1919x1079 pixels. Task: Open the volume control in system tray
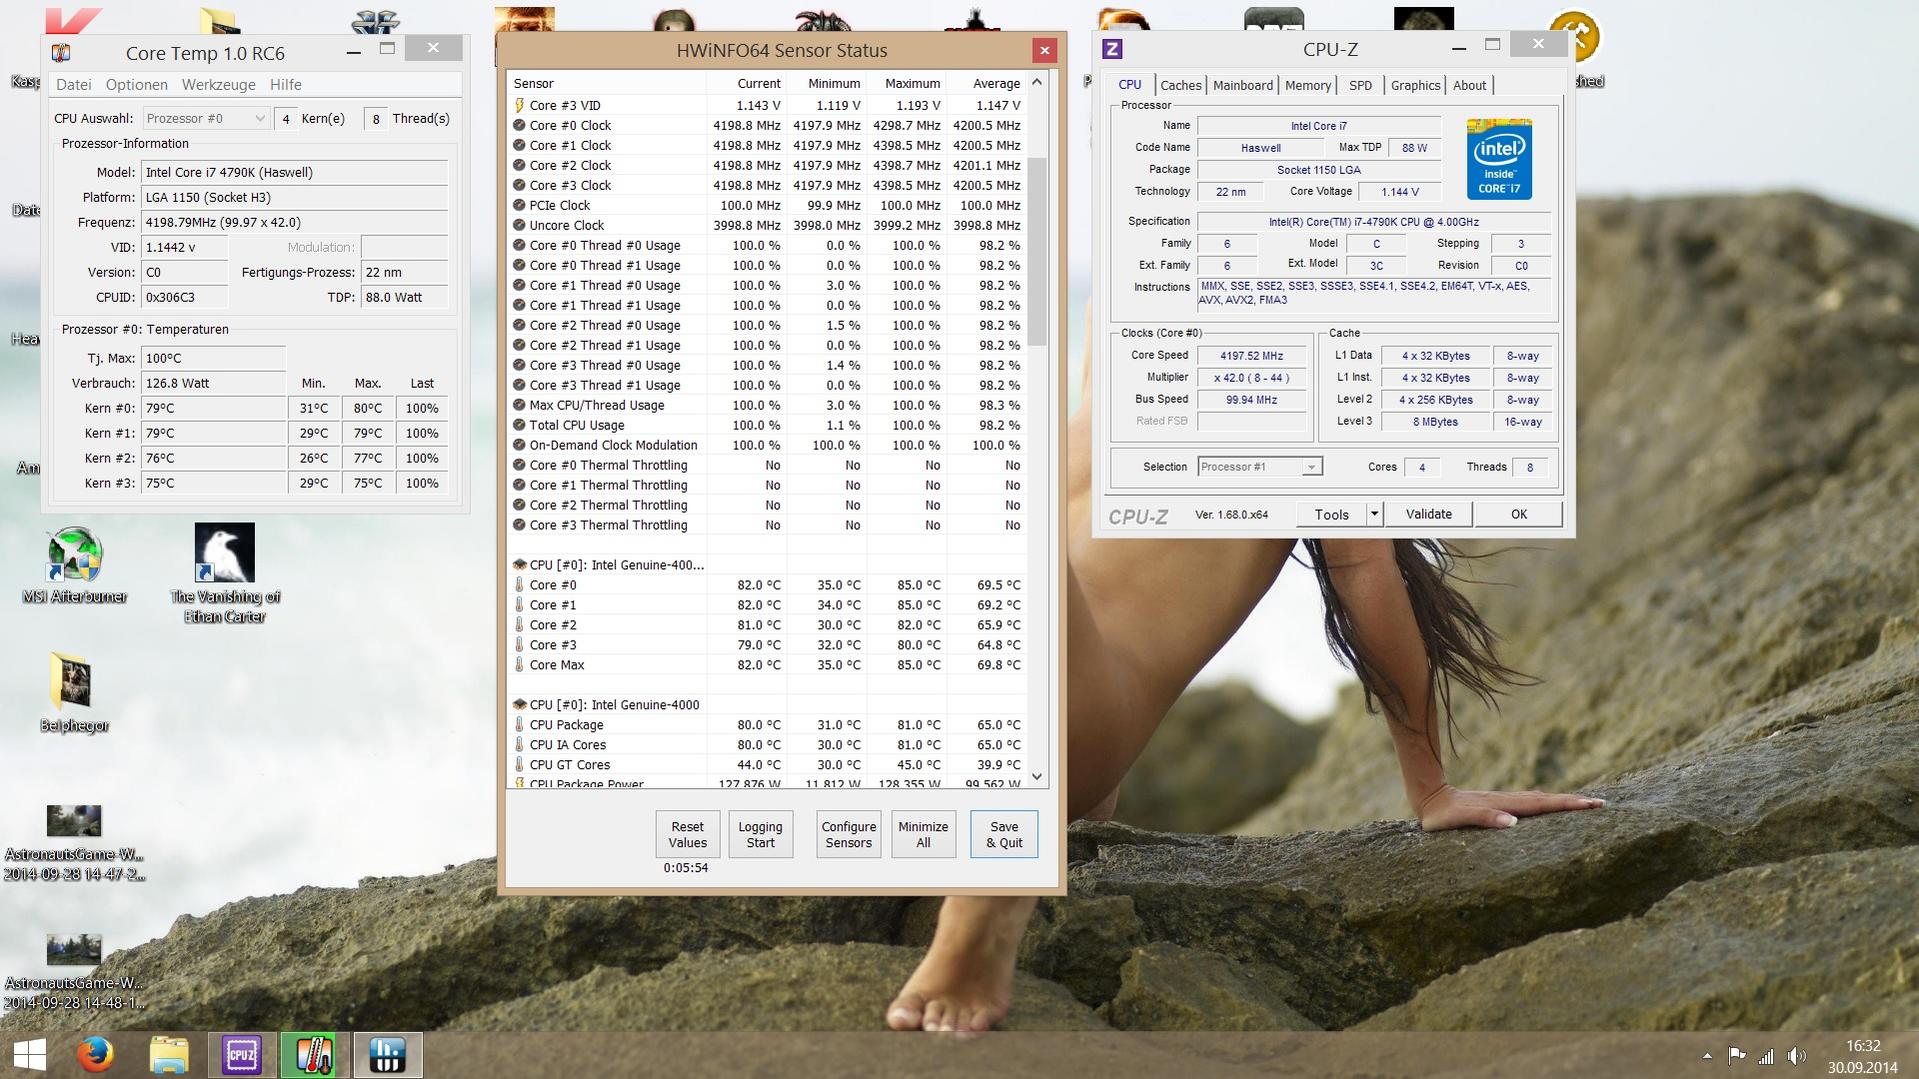(x=1797, y=1056)
